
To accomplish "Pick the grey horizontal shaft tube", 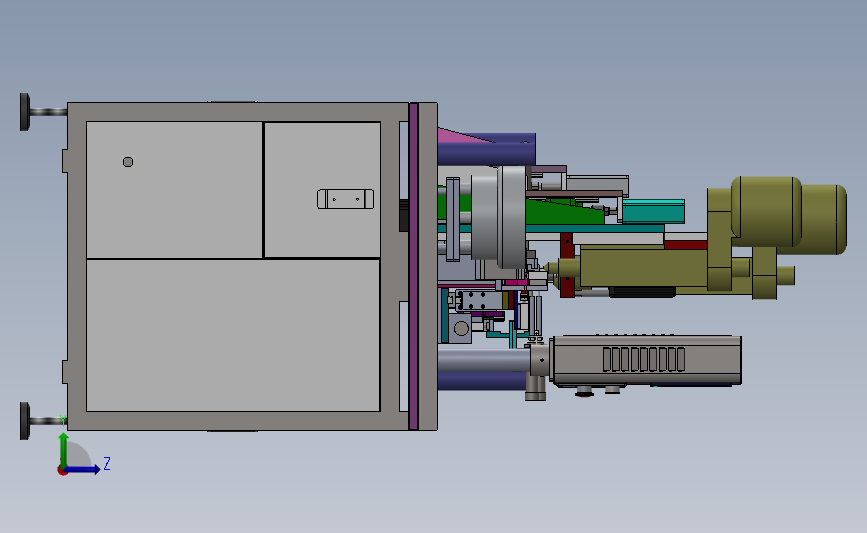I will point(484,360).
